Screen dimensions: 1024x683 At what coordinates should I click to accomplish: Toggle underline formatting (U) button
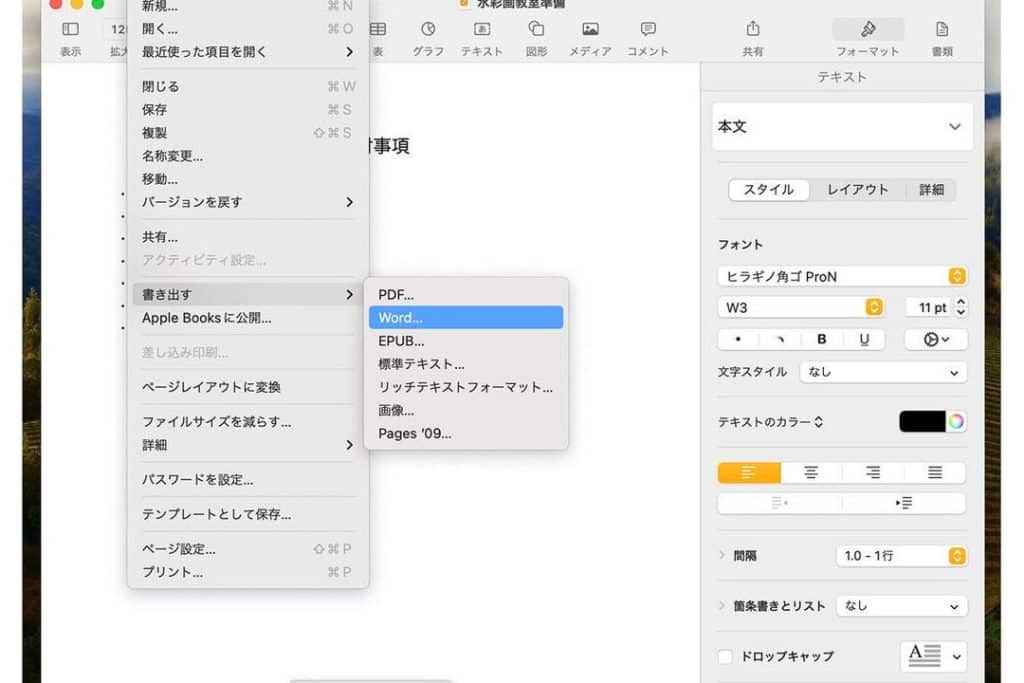click(864, 339)
